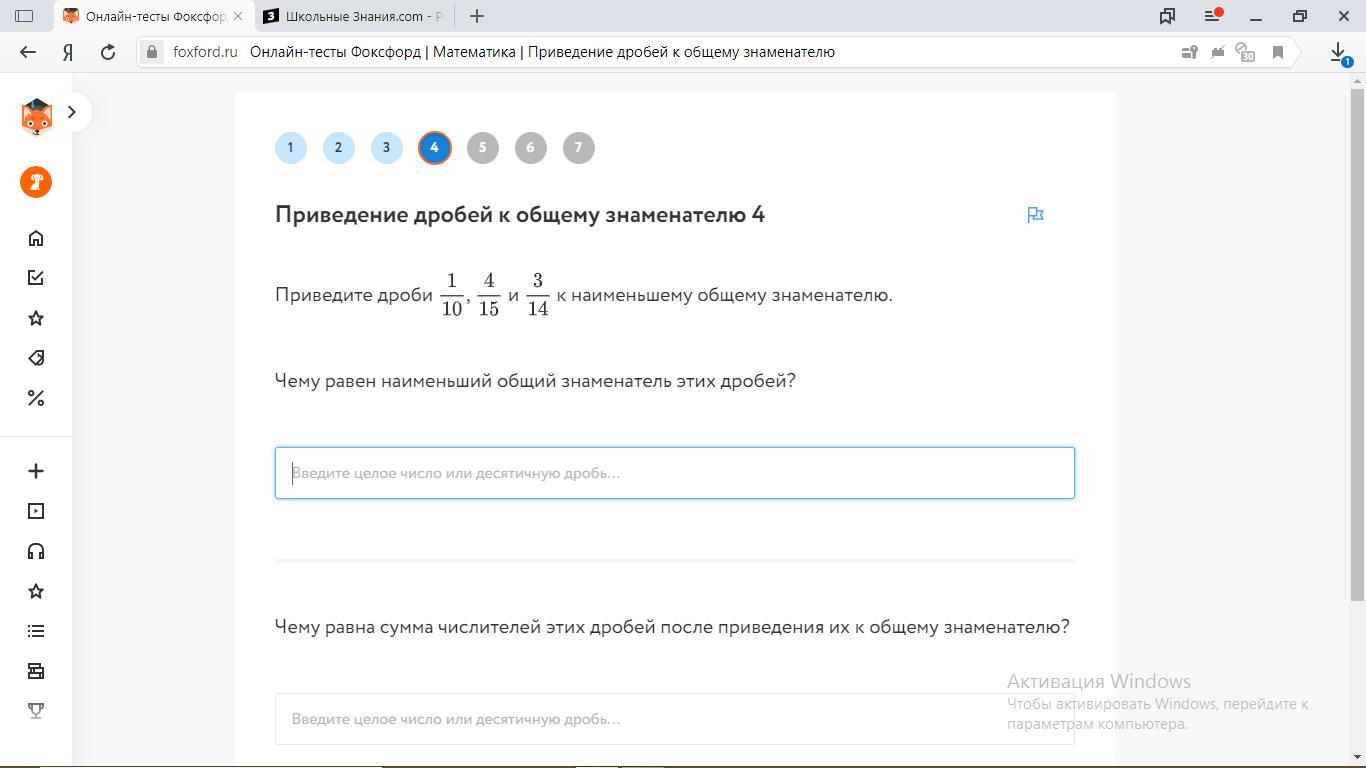Open the list lines icon in sidebar
1366x768 pixels.
36,631
